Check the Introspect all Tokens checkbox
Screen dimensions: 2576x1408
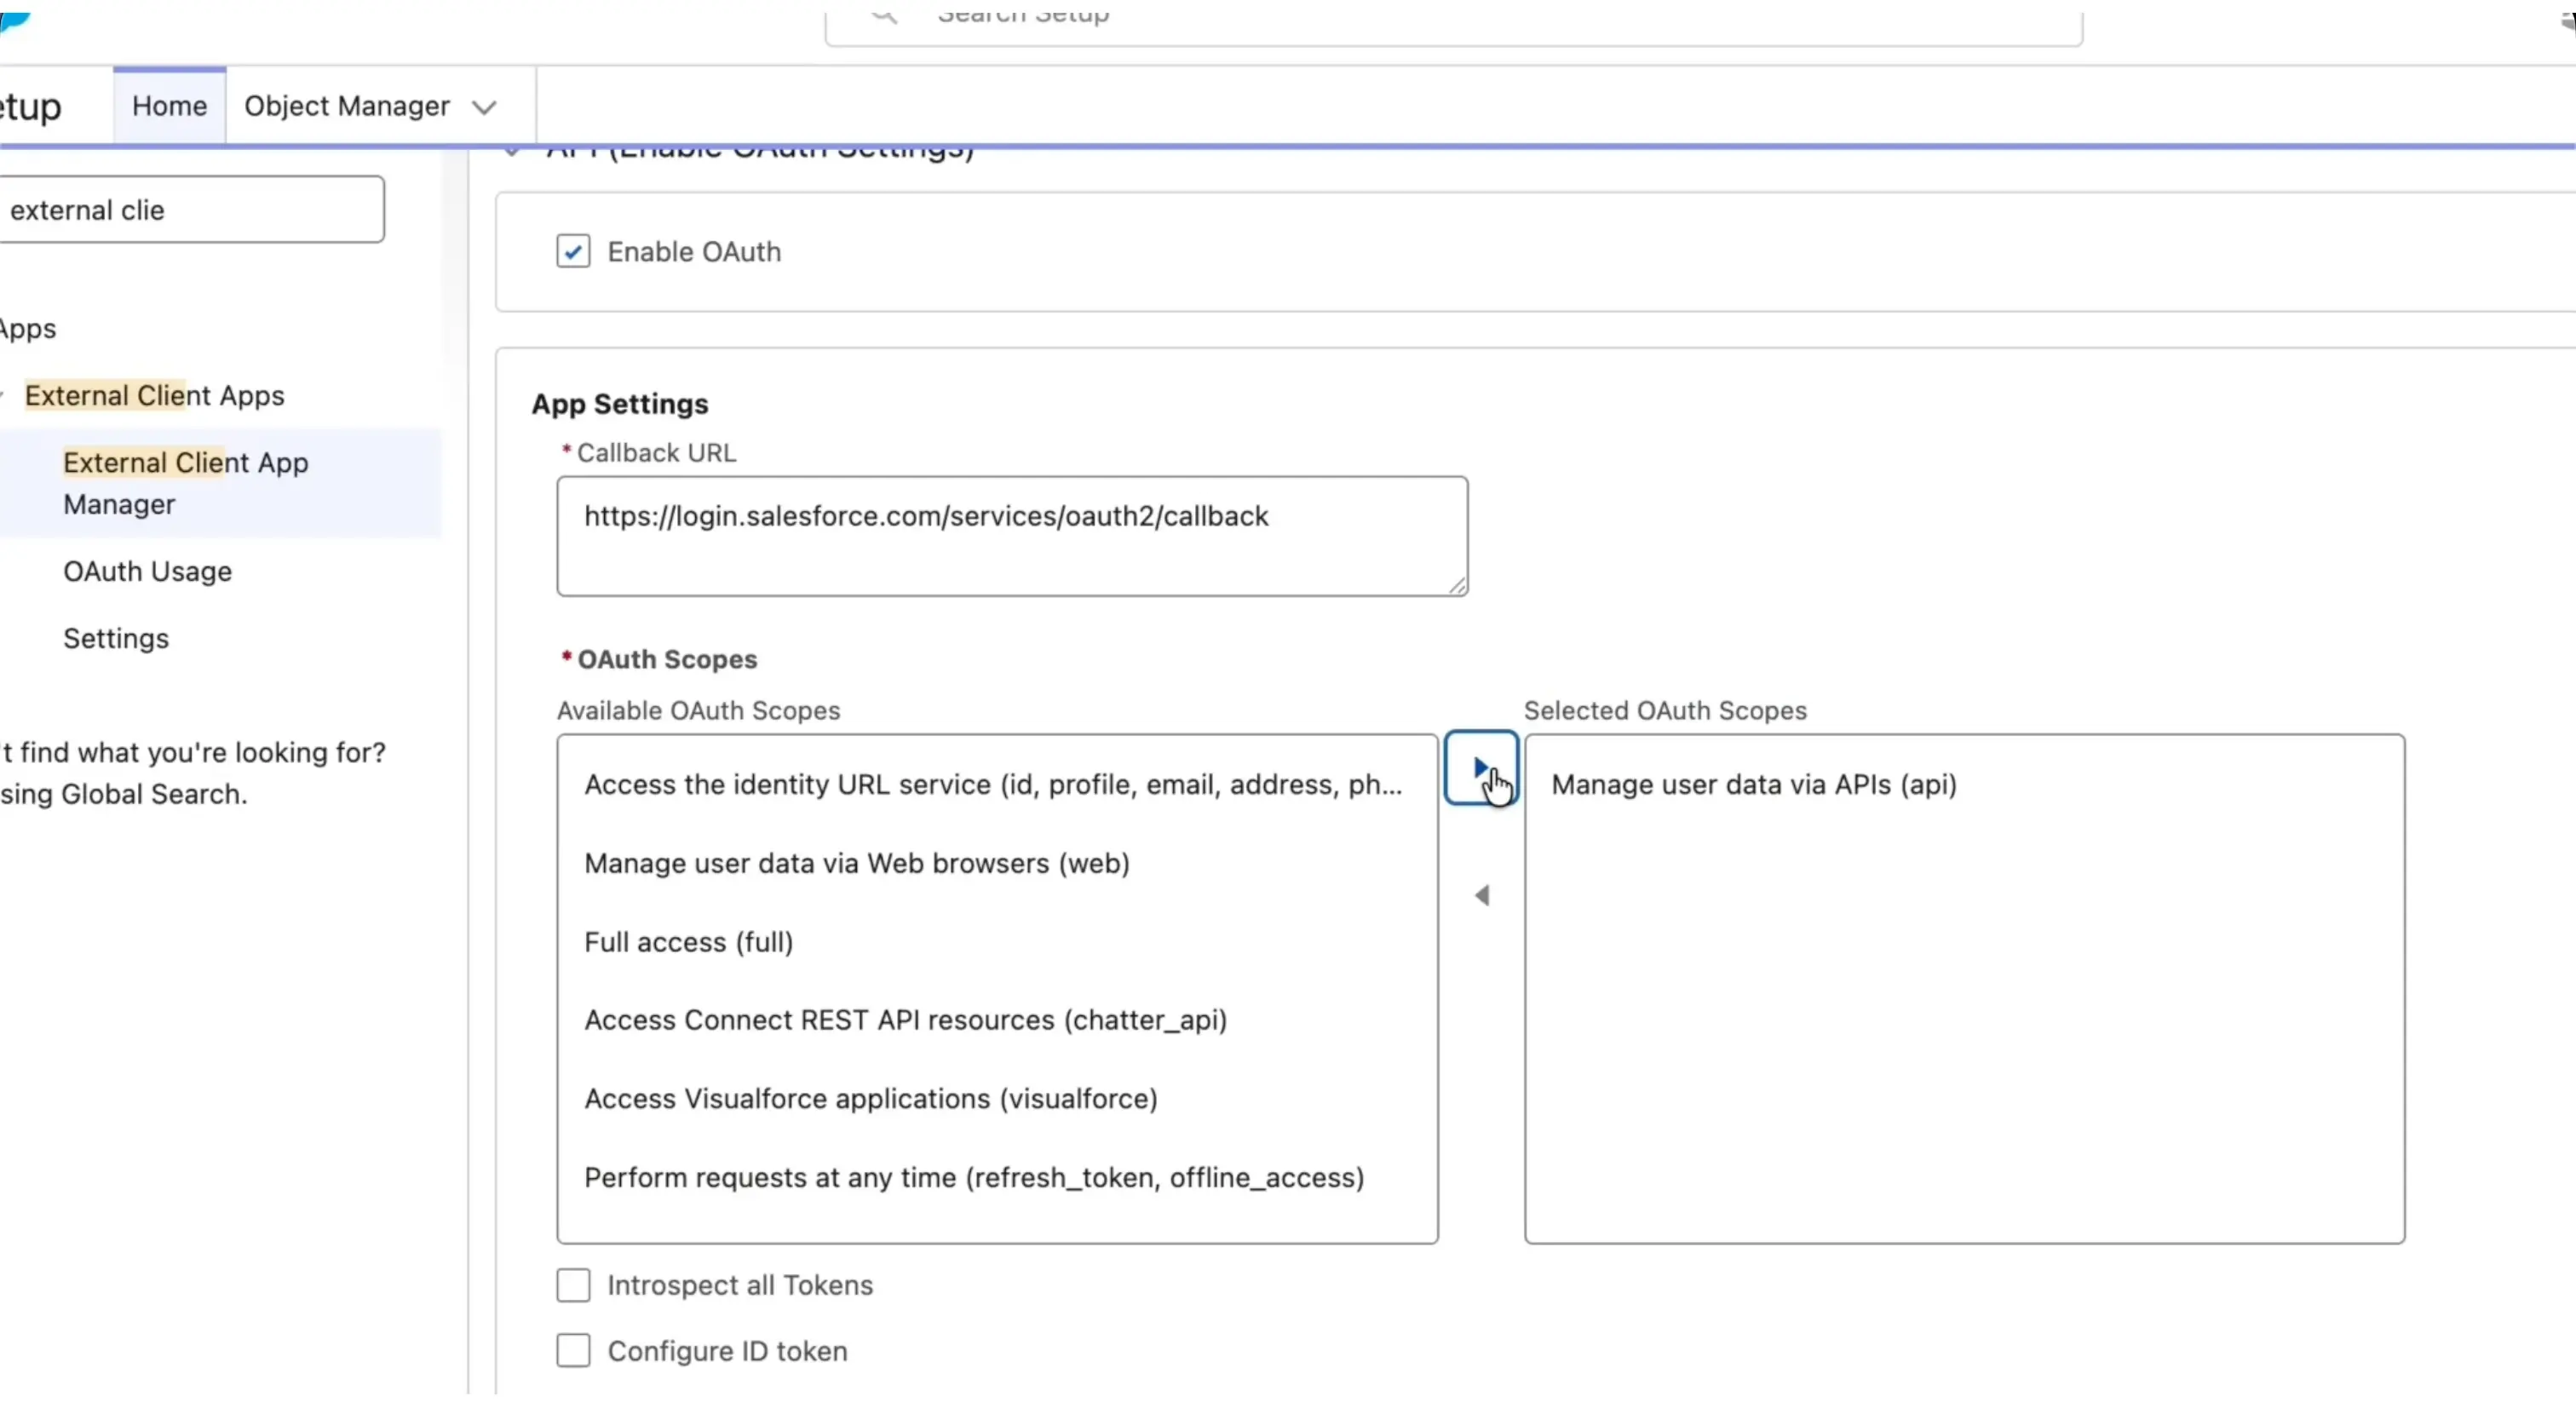pyautogui.click(x=573, y=1285)
